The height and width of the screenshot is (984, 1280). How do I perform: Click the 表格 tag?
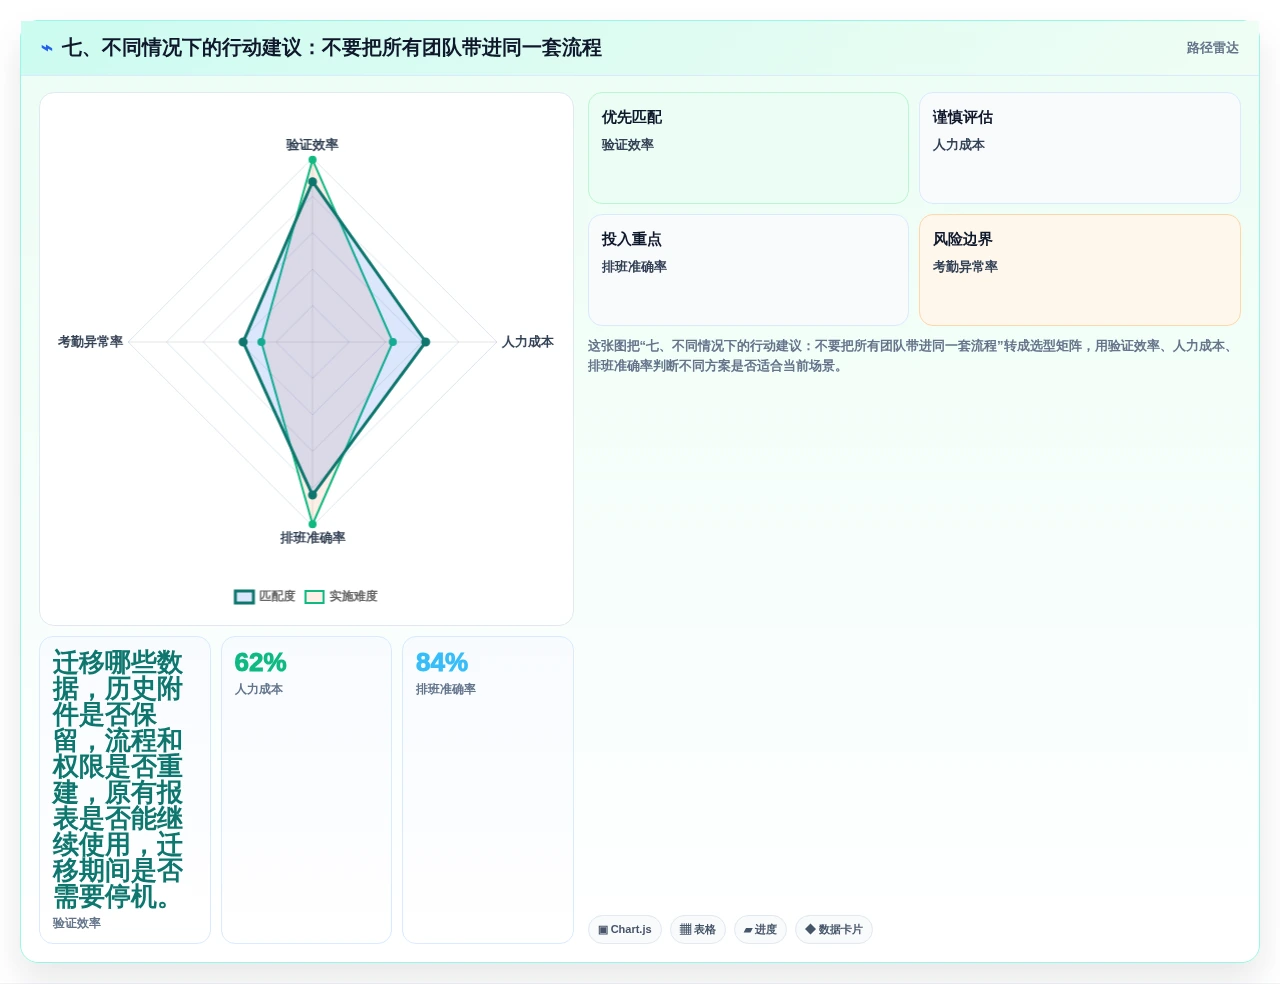[698, 929]
